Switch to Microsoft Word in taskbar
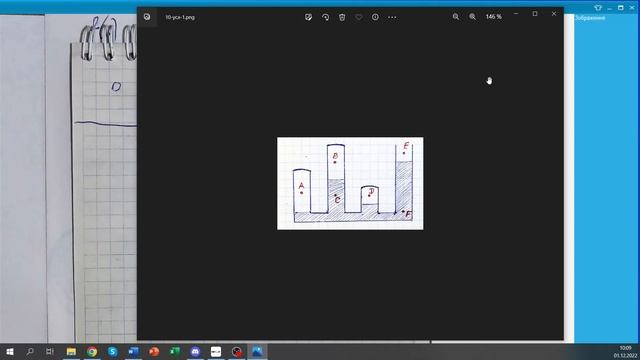This screenshot has width=640, height=360. [133, 351]
